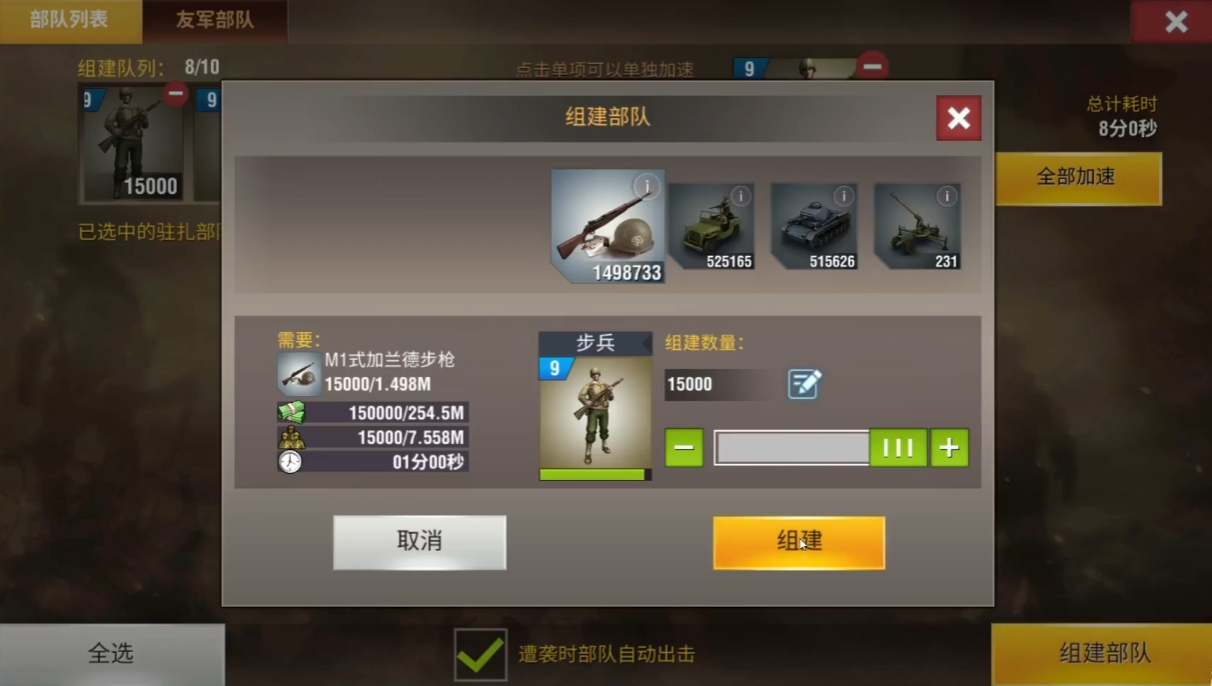The image size is (1212, 686).
Task: Increase build quantity with plus button
Action: click(949, 448)
